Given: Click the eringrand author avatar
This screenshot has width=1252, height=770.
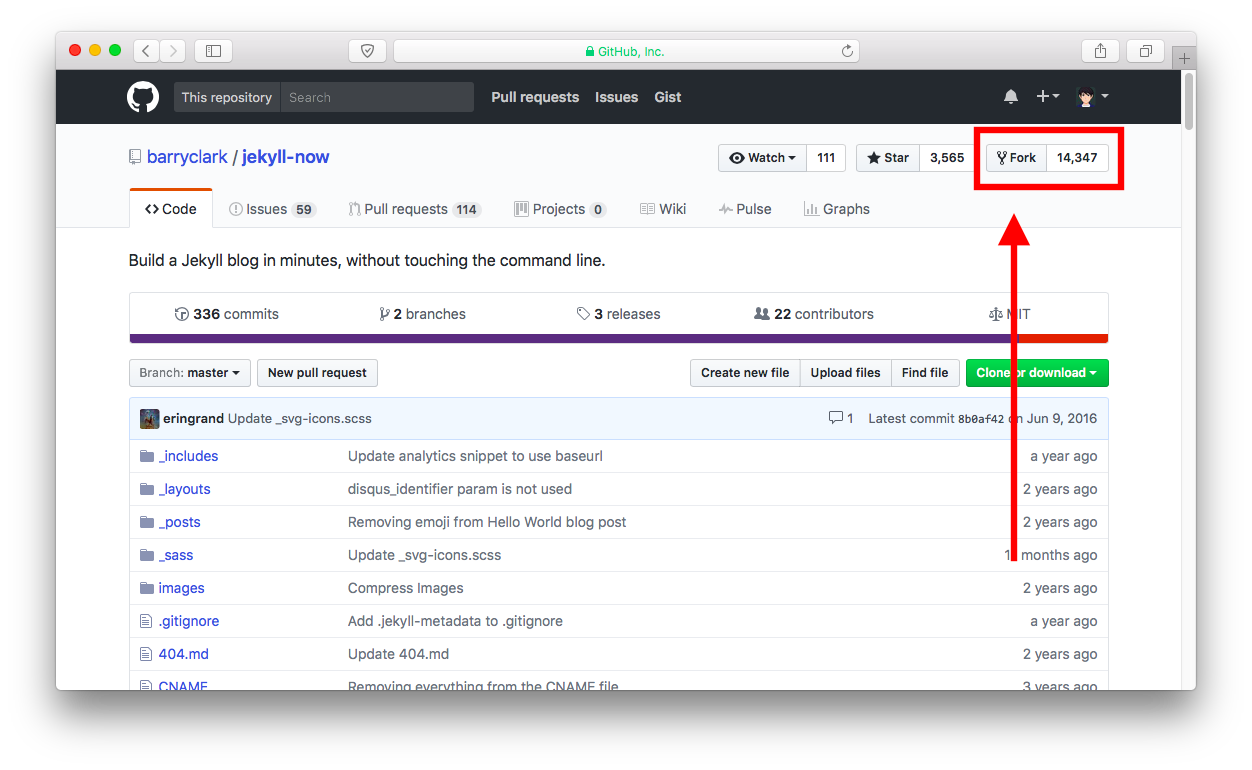Looking at the screenshot, I should (x=150, y=419).
